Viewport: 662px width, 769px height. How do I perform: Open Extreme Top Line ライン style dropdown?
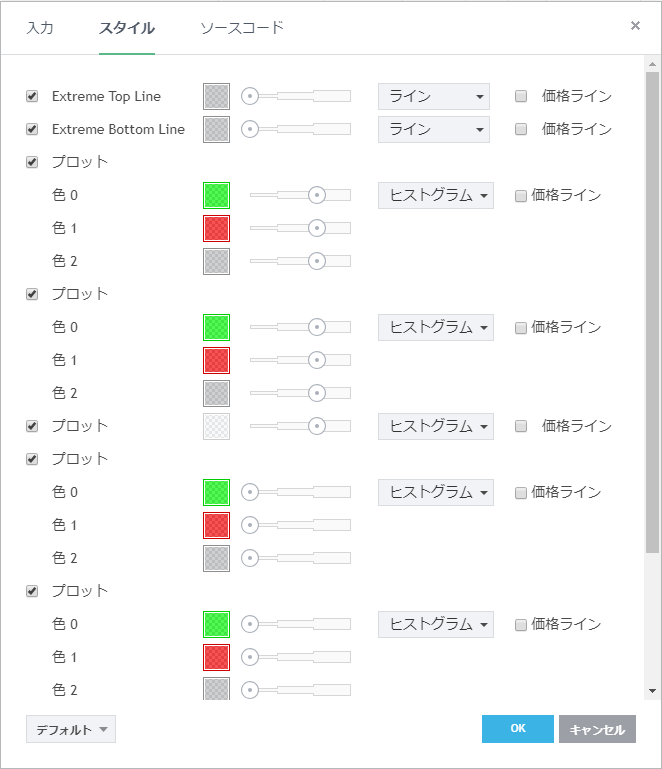click(433, 96)
